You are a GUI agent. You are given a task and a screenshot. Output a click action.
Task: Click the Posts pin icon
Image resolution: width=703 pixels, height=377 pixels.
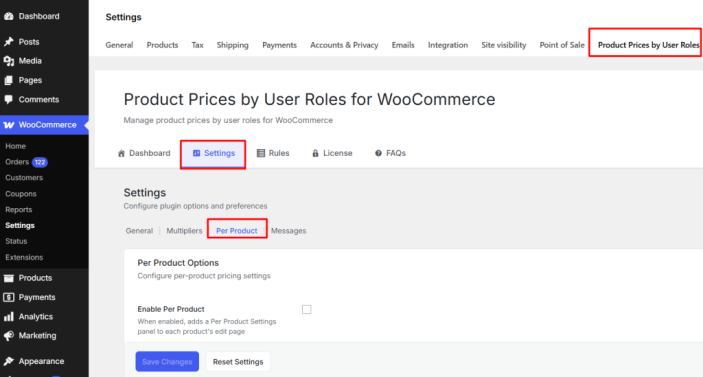(9, 42)
